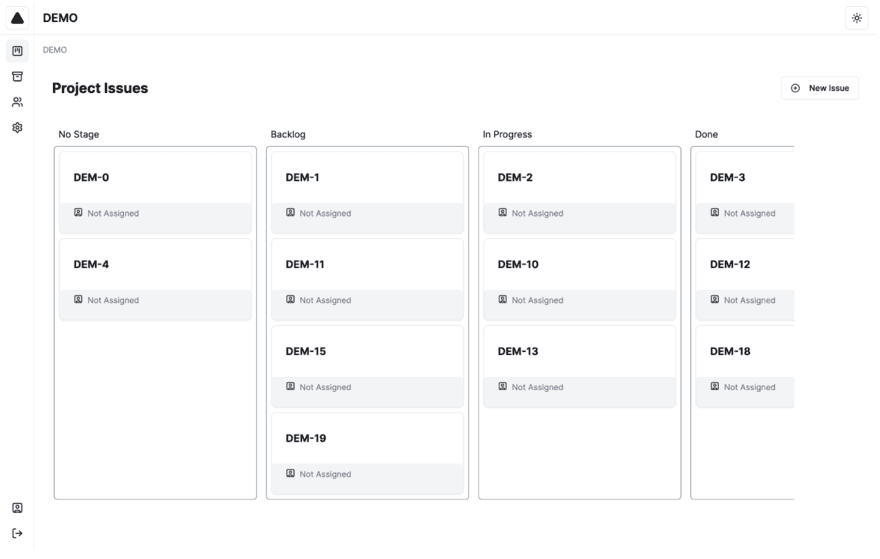Click the Project Issues heading
Screen dimensions: 880x559
tap(100, 88)
